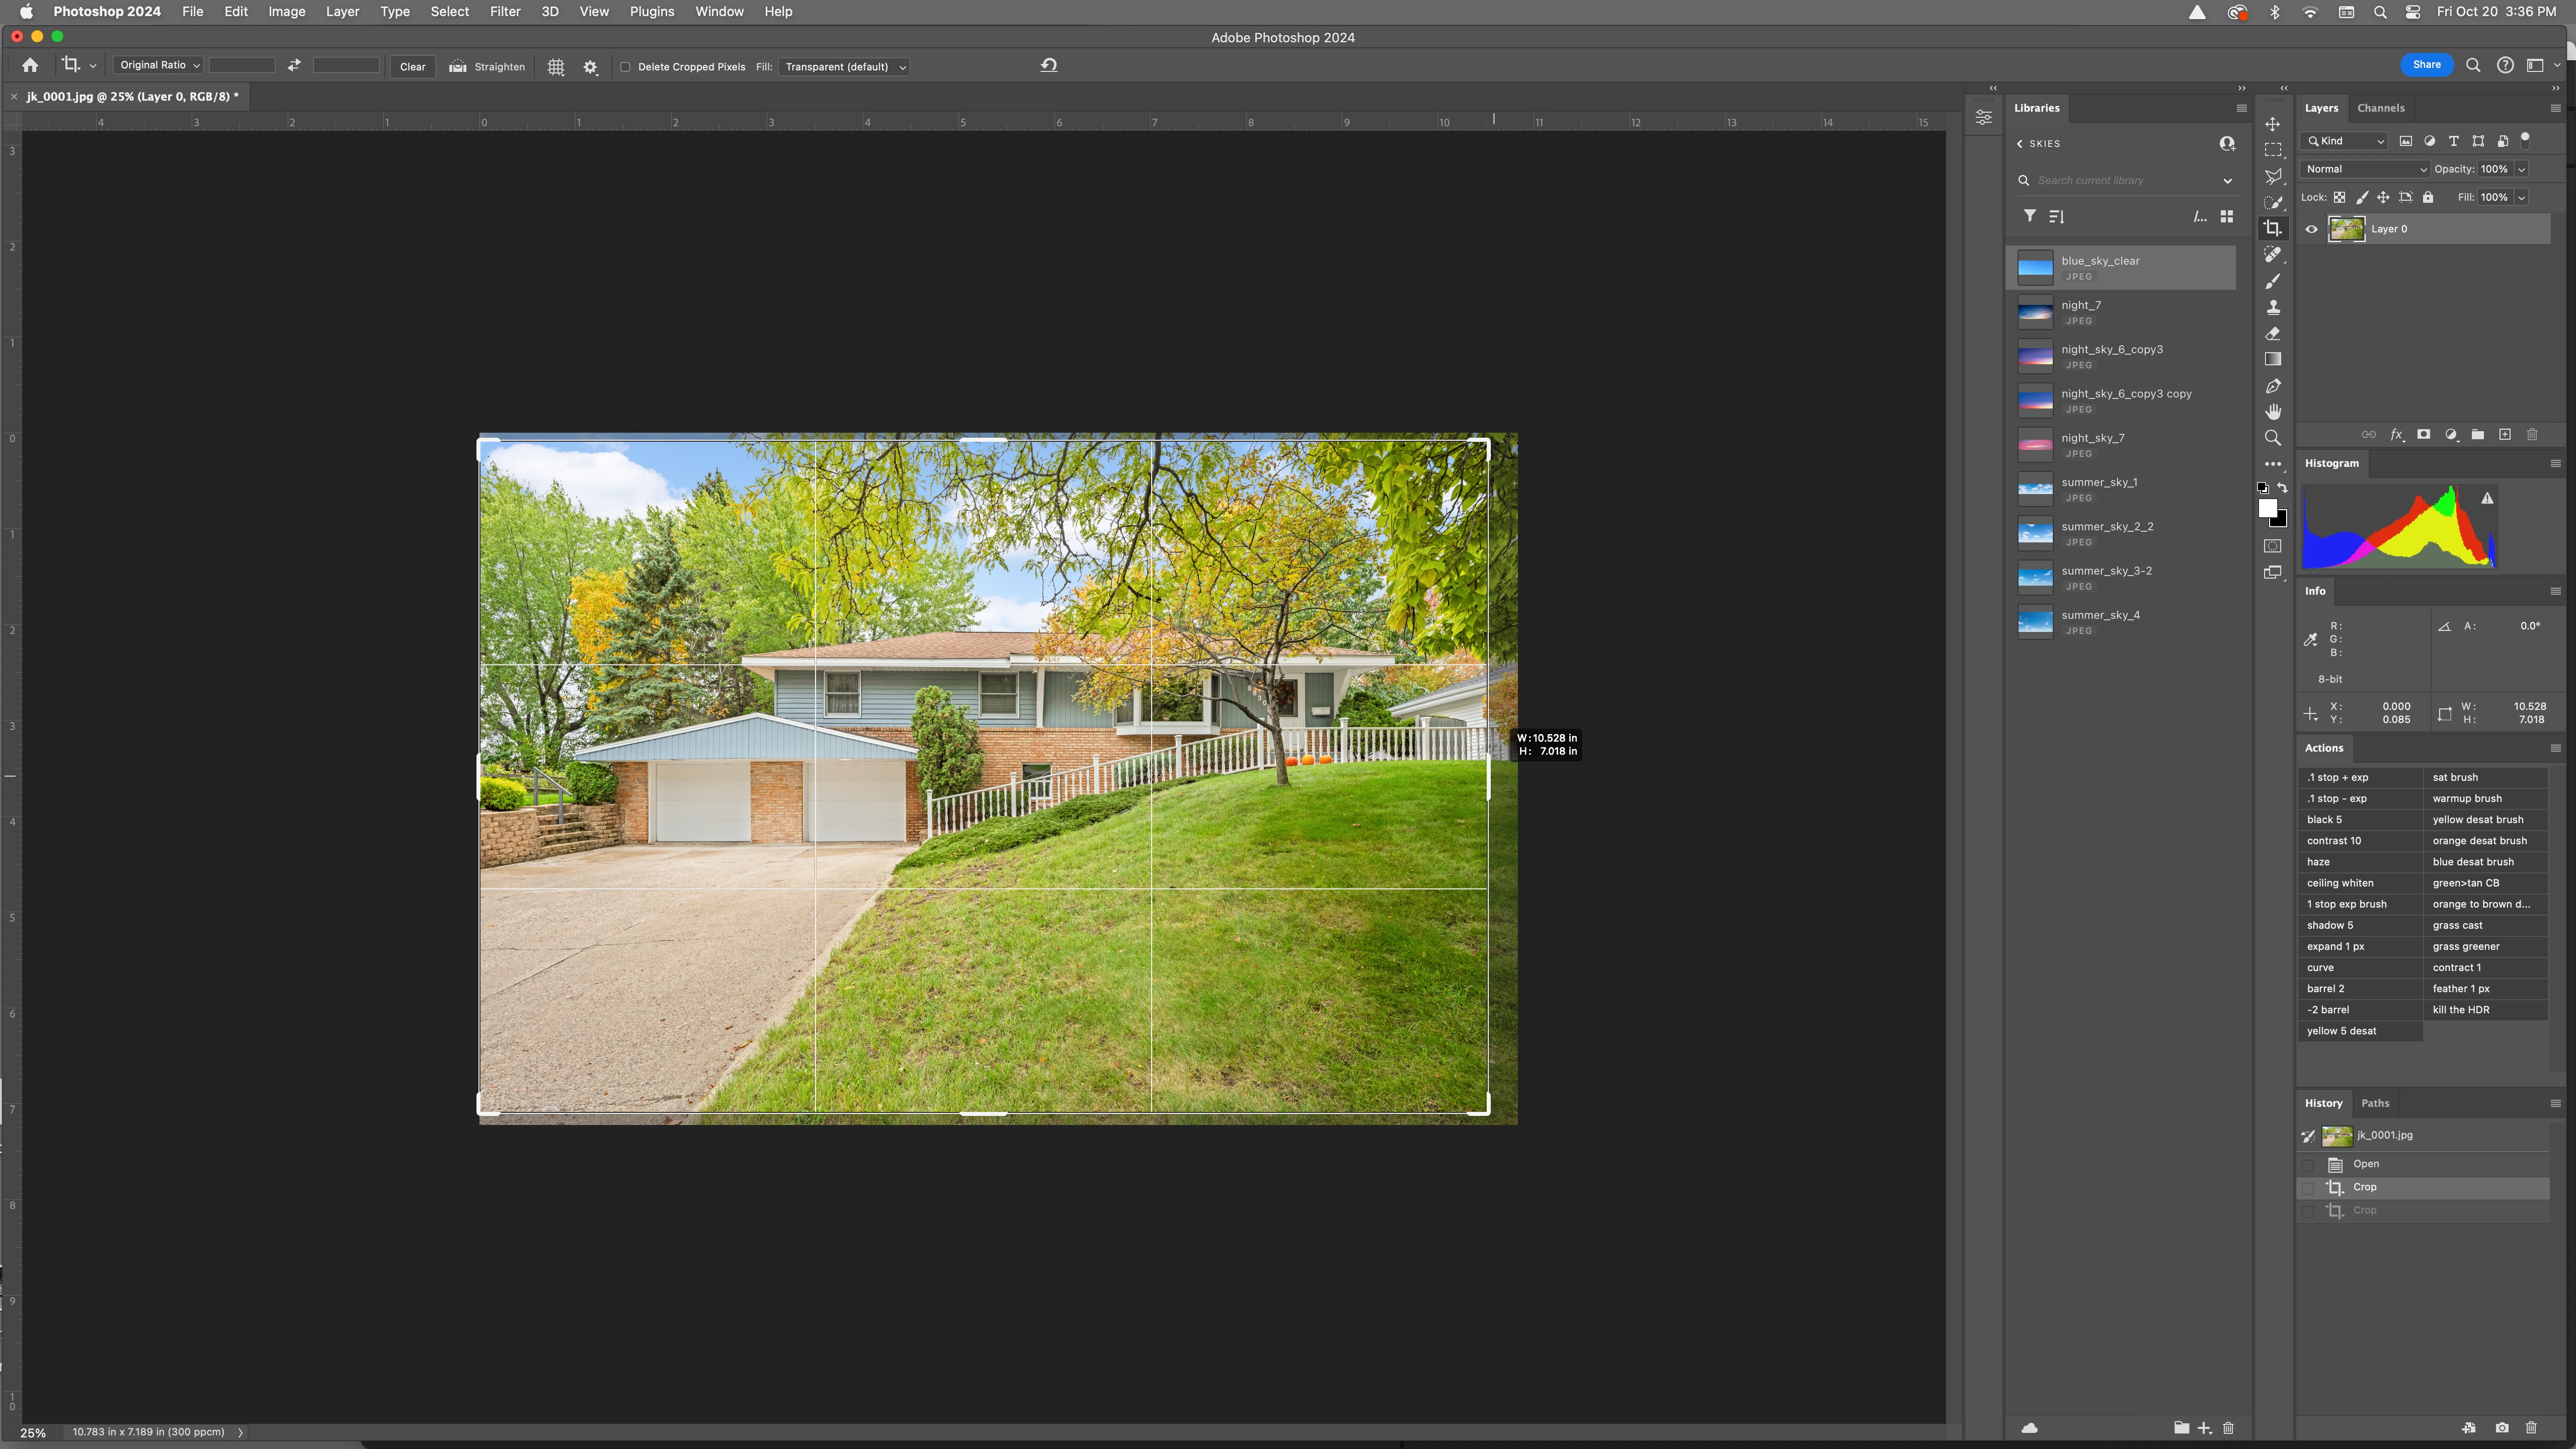Select the Gradient tool
Image resolution: width=2576 pixels, height=1449 pixels.
(x=2273, y=360)
